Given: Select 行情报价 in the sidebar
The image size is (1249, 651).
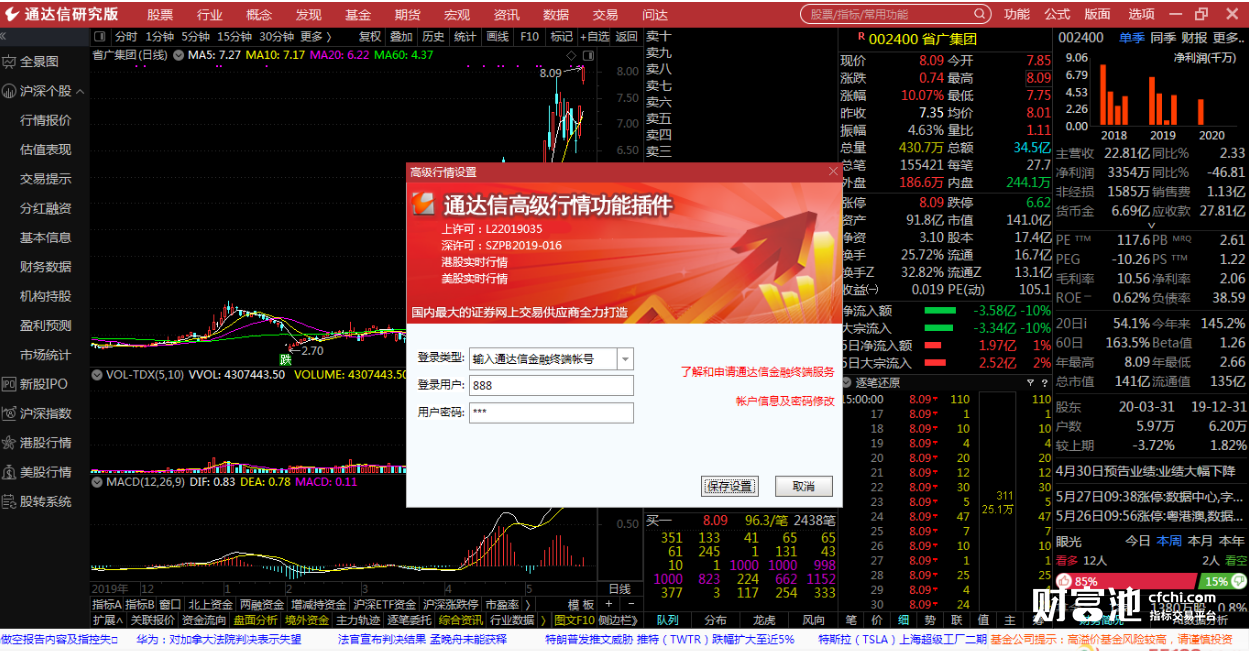Looking at the screenshot, I should (46, 120).
